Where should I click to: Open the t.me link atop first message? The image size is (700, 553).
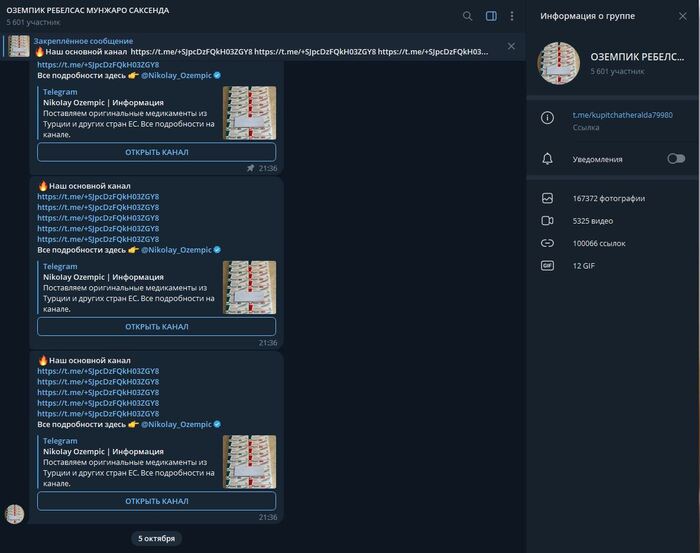pyautogui.click(x=98, y=65)
